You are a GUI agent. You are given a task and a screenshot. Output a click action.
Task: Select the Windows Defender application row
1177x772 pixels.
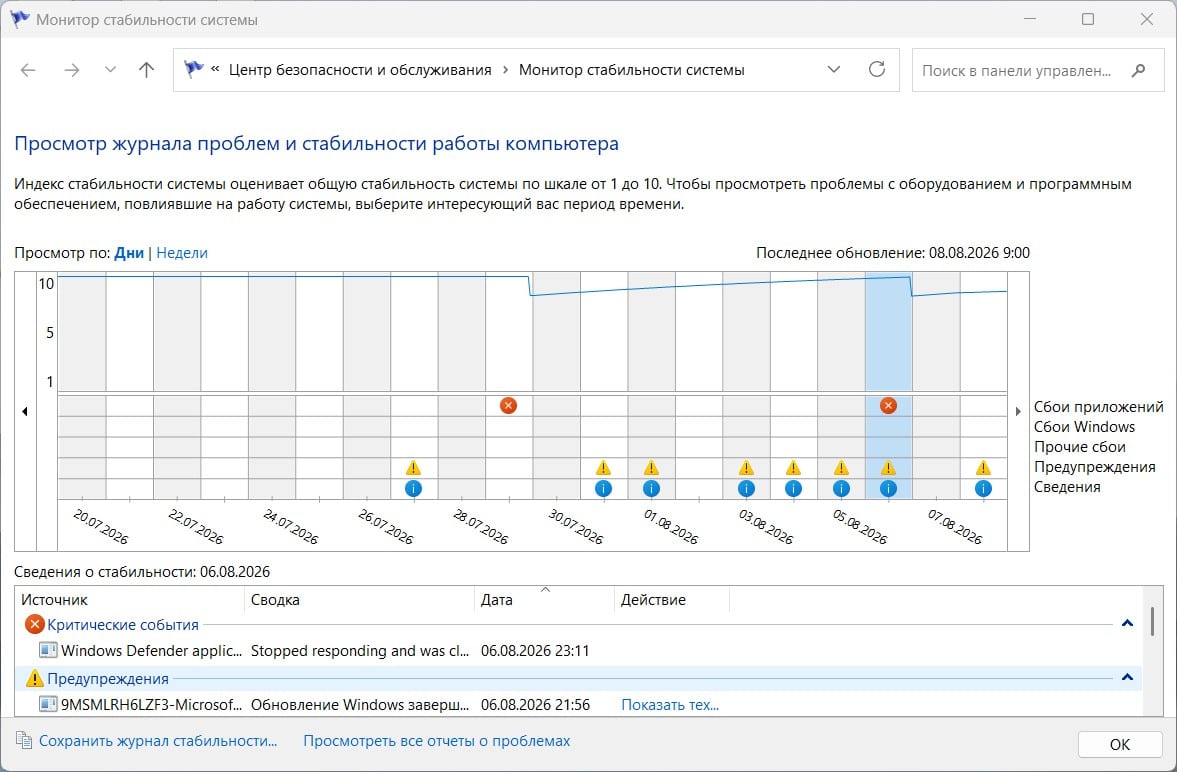[578, 650]
